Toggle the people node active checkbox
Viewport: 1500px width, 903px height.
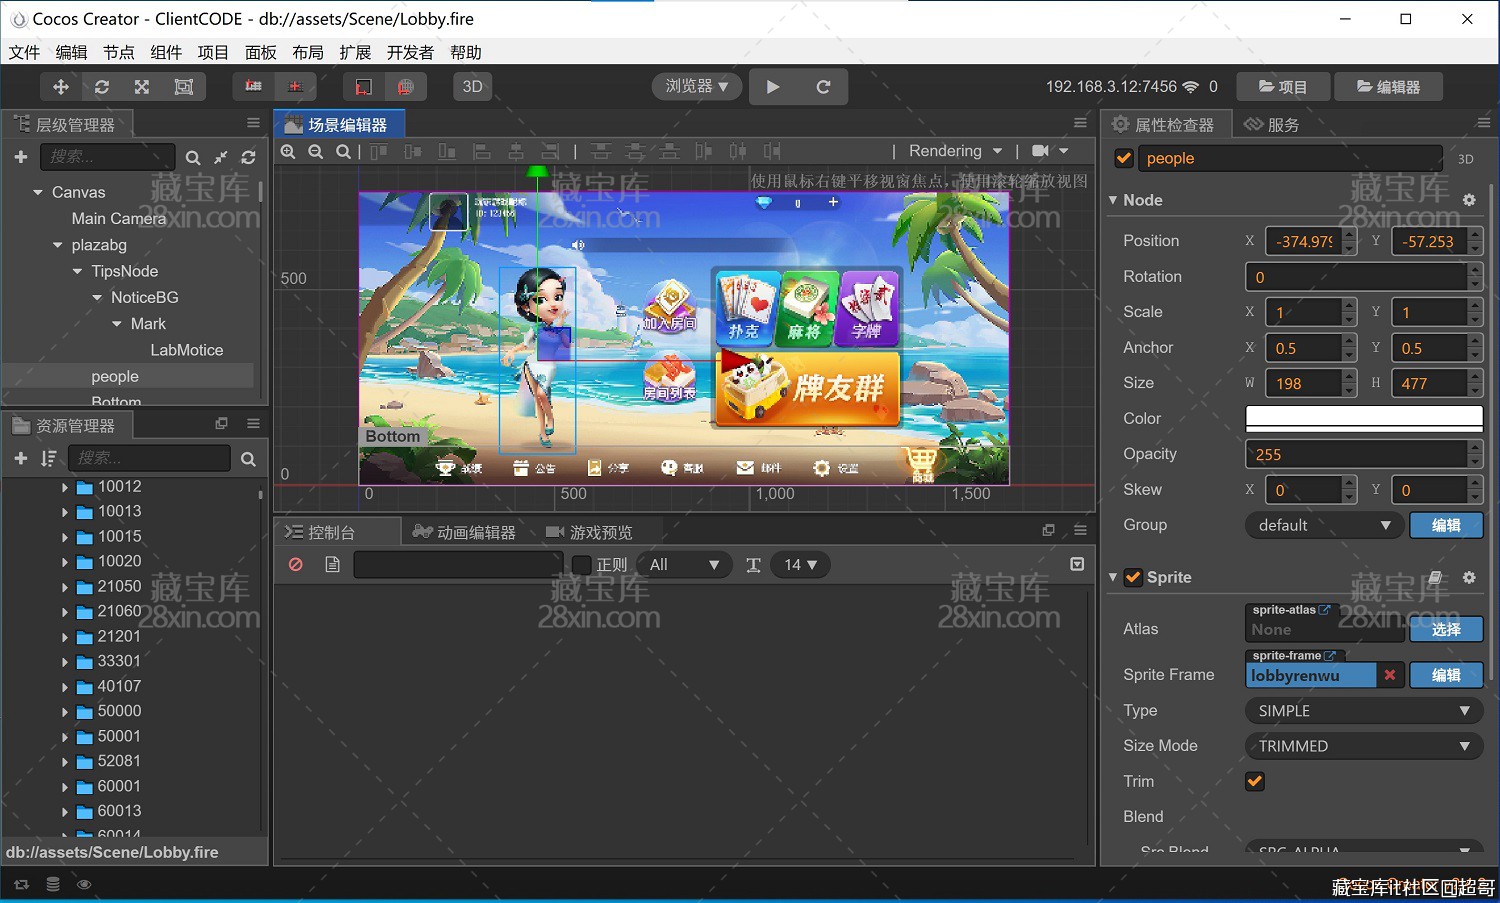pos(1124,158)
